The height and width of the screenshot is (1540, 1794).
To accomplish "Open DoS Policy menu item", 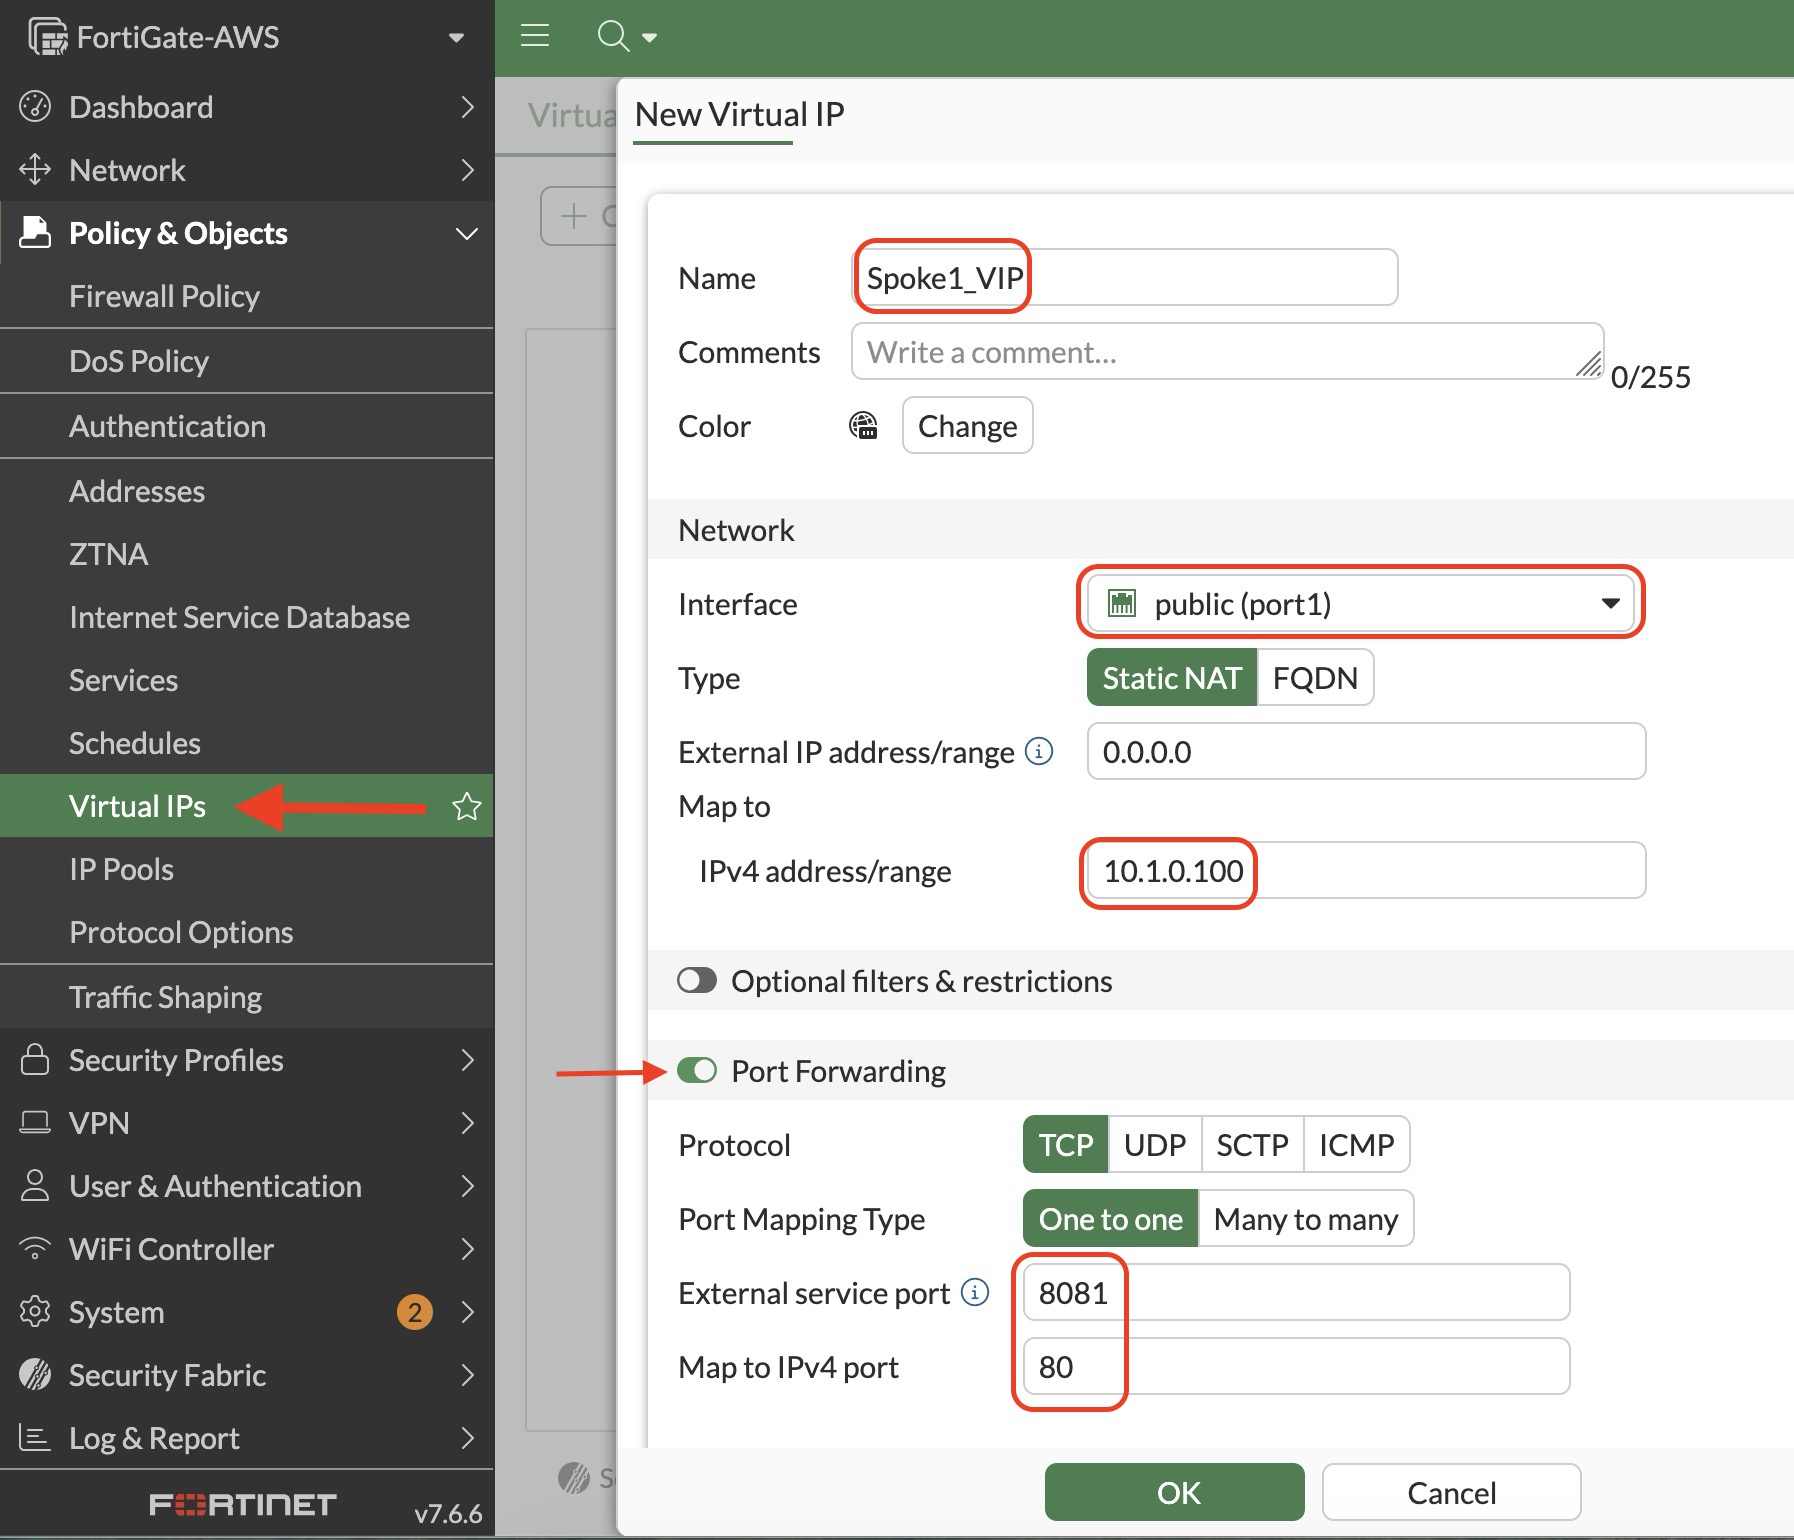I will pyautogui.click(x=247, y=361).
